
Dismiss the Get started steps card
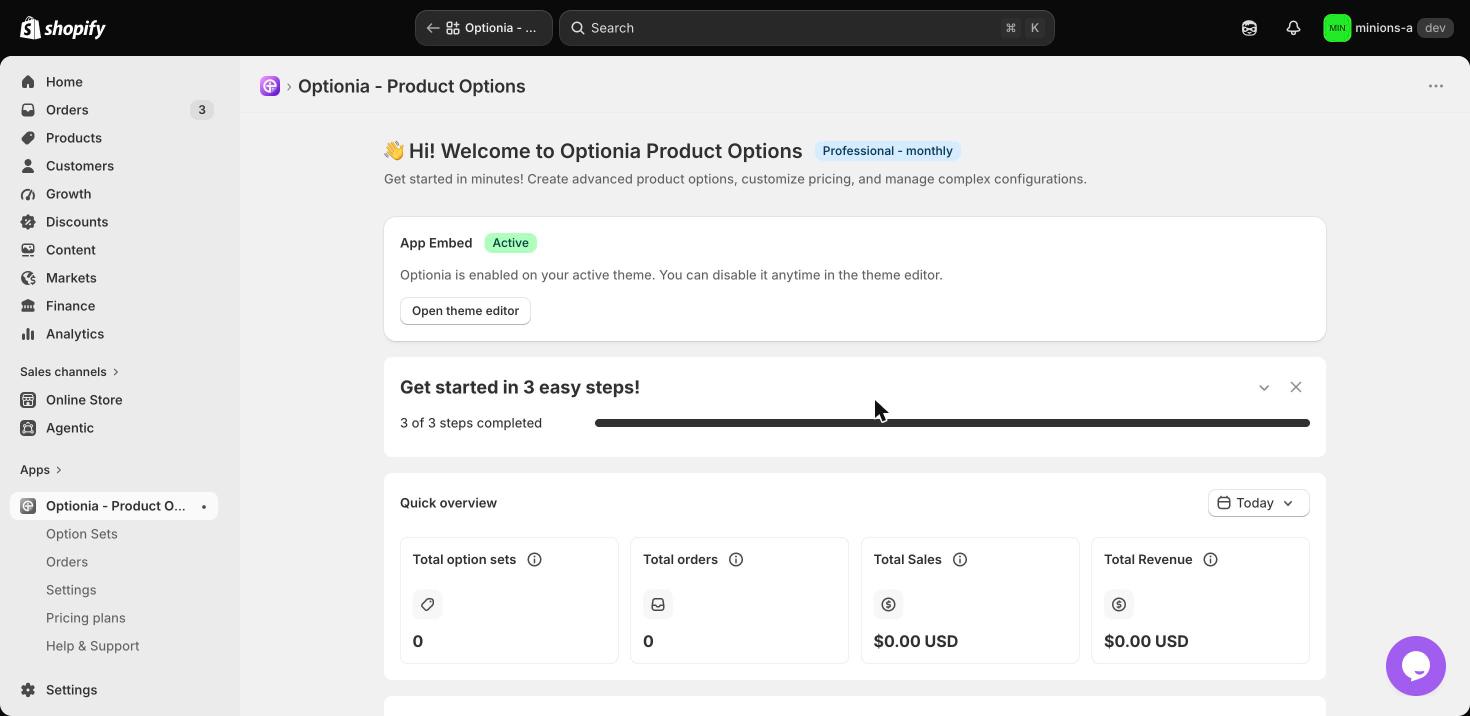1296,387
